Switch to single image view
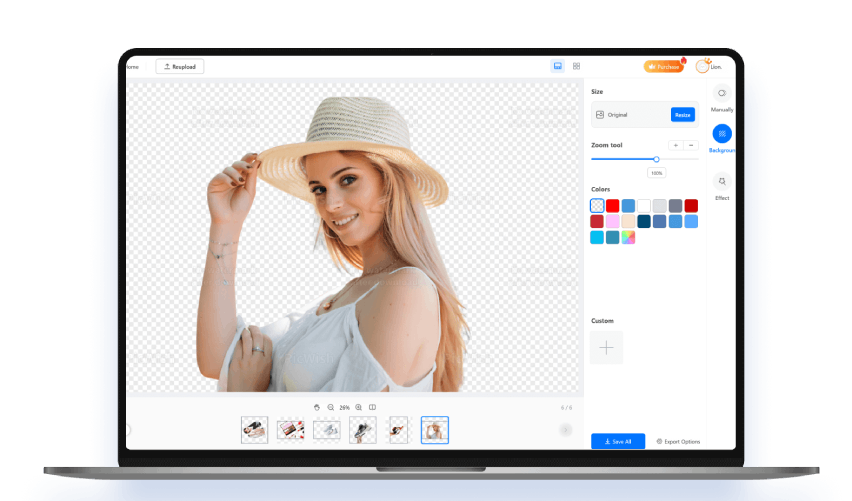The image size is (852, 501). [557, 66]
